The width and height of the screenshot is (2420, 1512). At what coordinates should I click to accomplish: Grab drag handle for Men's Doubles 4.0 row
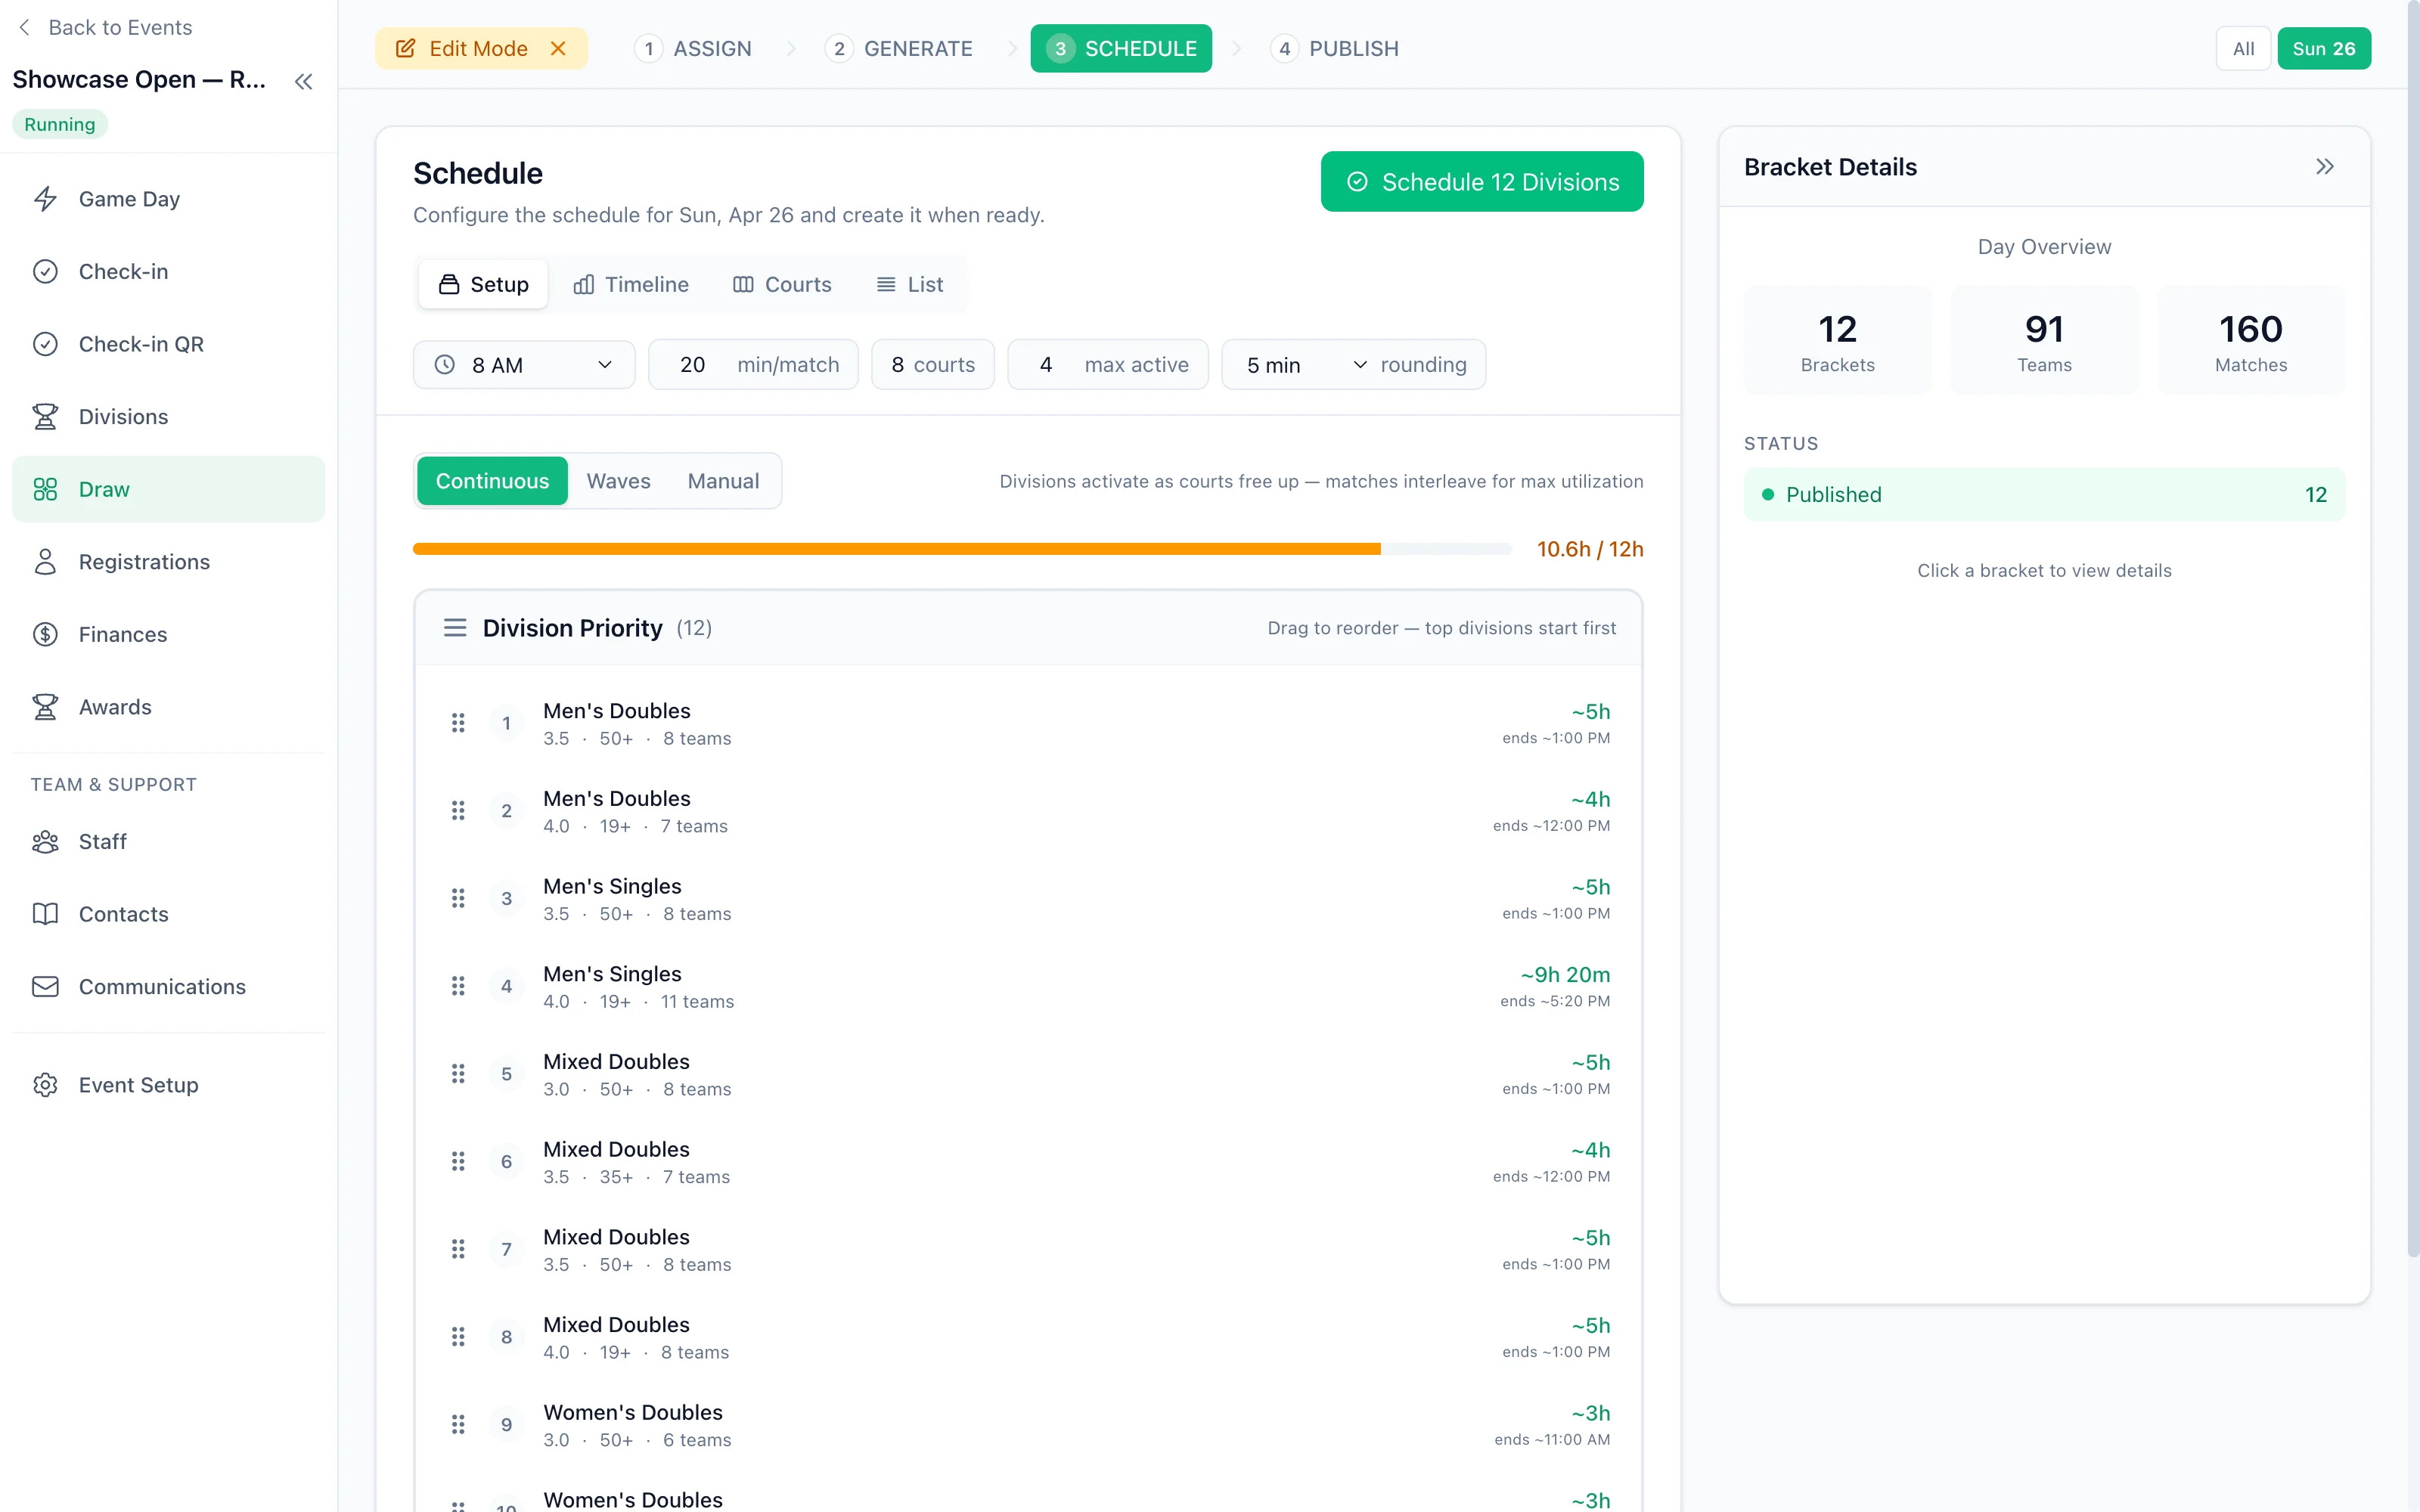click(458, 811)
